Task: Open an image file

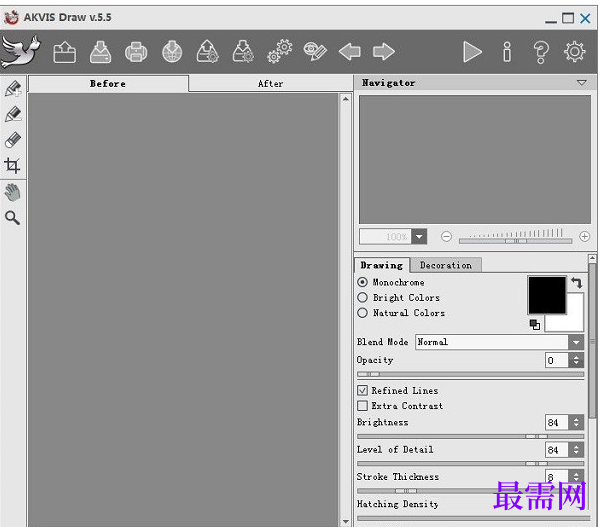Action: 64,52
